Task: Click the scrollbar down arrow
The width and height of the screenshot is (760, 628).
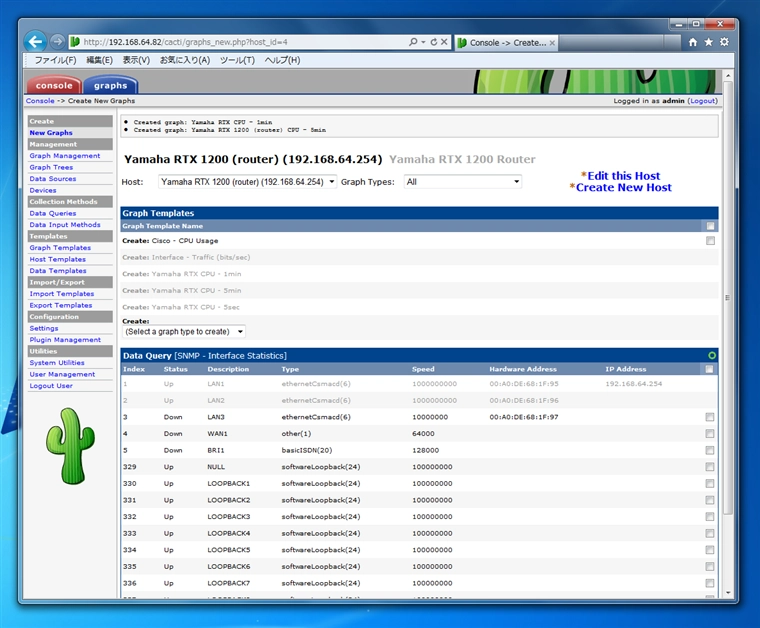Action: (728, 593)
